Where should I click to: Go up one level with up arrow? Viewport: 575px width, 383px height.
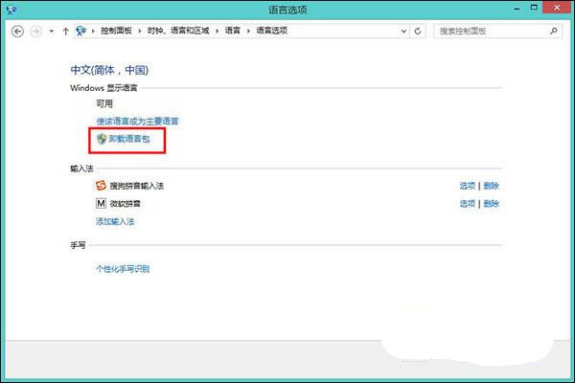pos(65,31)
